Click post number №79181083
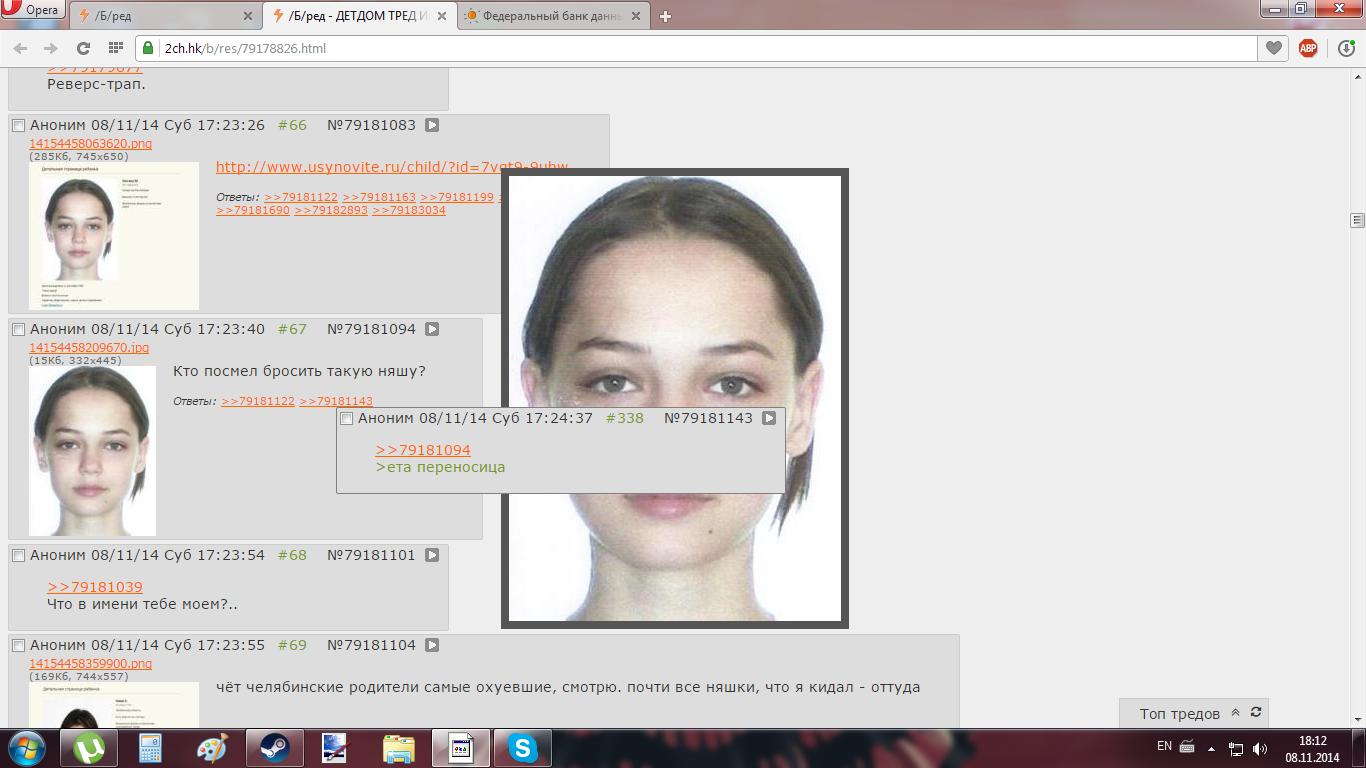Screen dimensions: 1366x768 [x=371, y=125]
